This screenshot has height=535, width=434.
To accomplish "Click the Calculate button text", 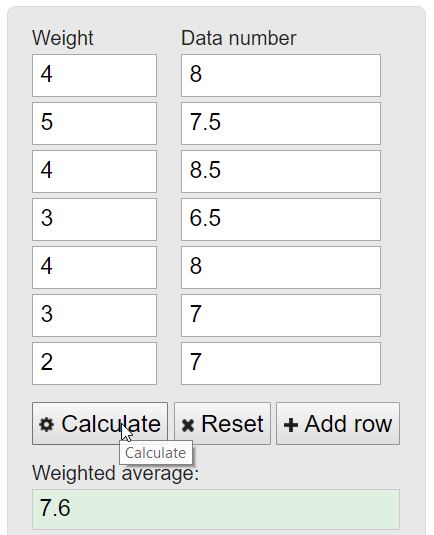I will (111, 424).
